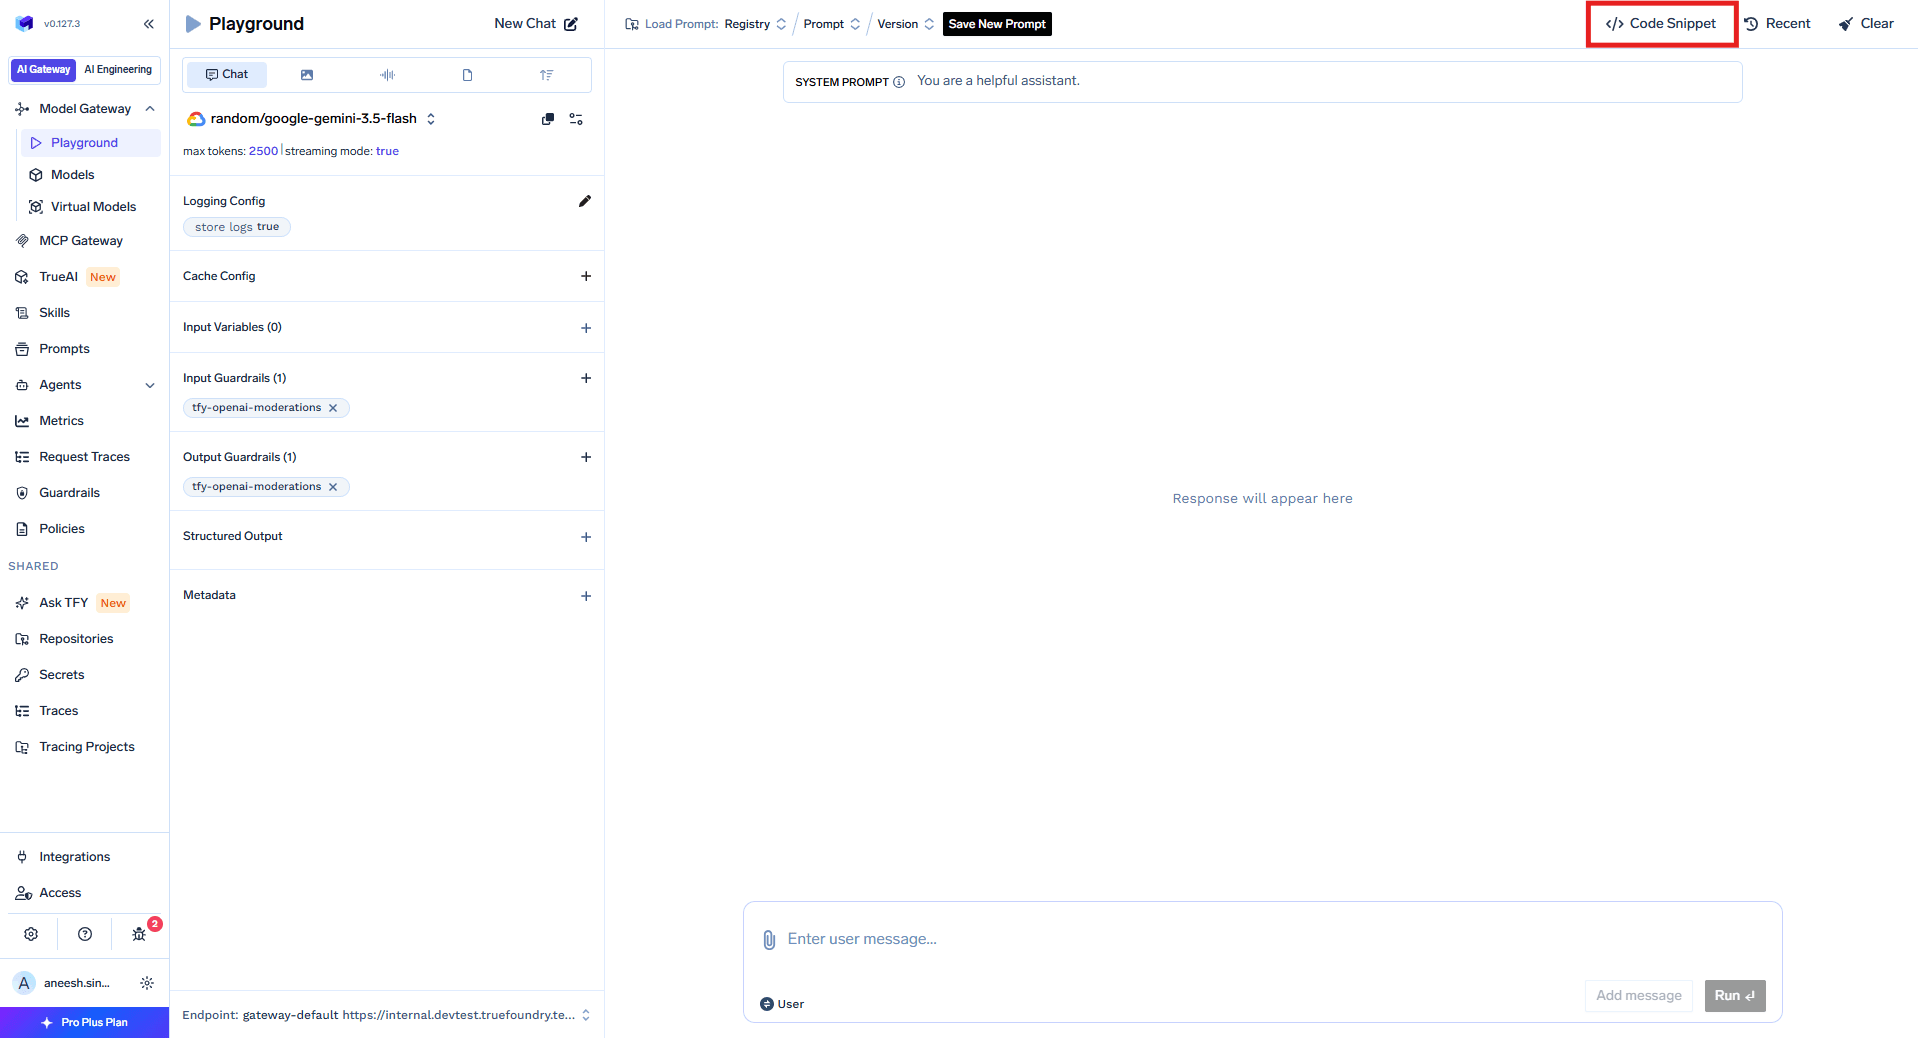Screen dimensions: 1918x1038
Task: Open TrueAI section
Action: coord(58,277)
